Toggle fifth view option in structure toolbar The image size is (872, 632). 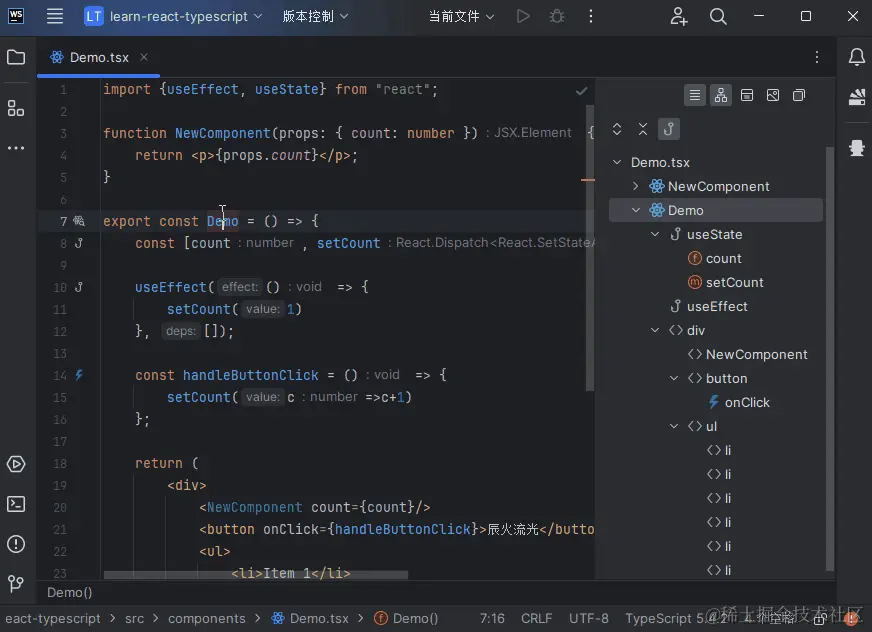799,96
